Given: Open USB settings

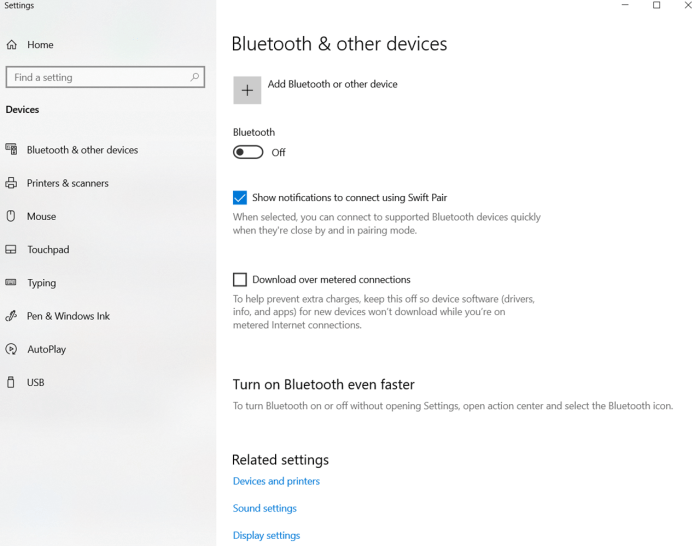Looking at the screenshot, I should tap(35, 382).
